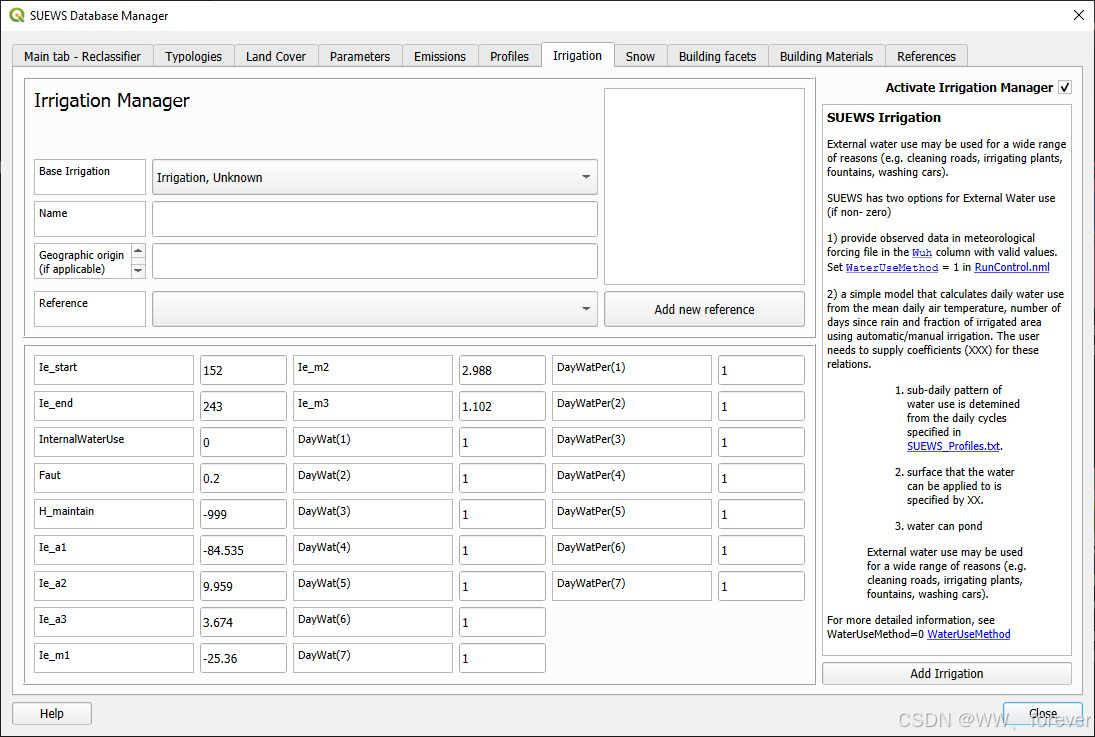Go to the References tab
The height and width of the screenshot is (737, 1095).
coord(926,57)
